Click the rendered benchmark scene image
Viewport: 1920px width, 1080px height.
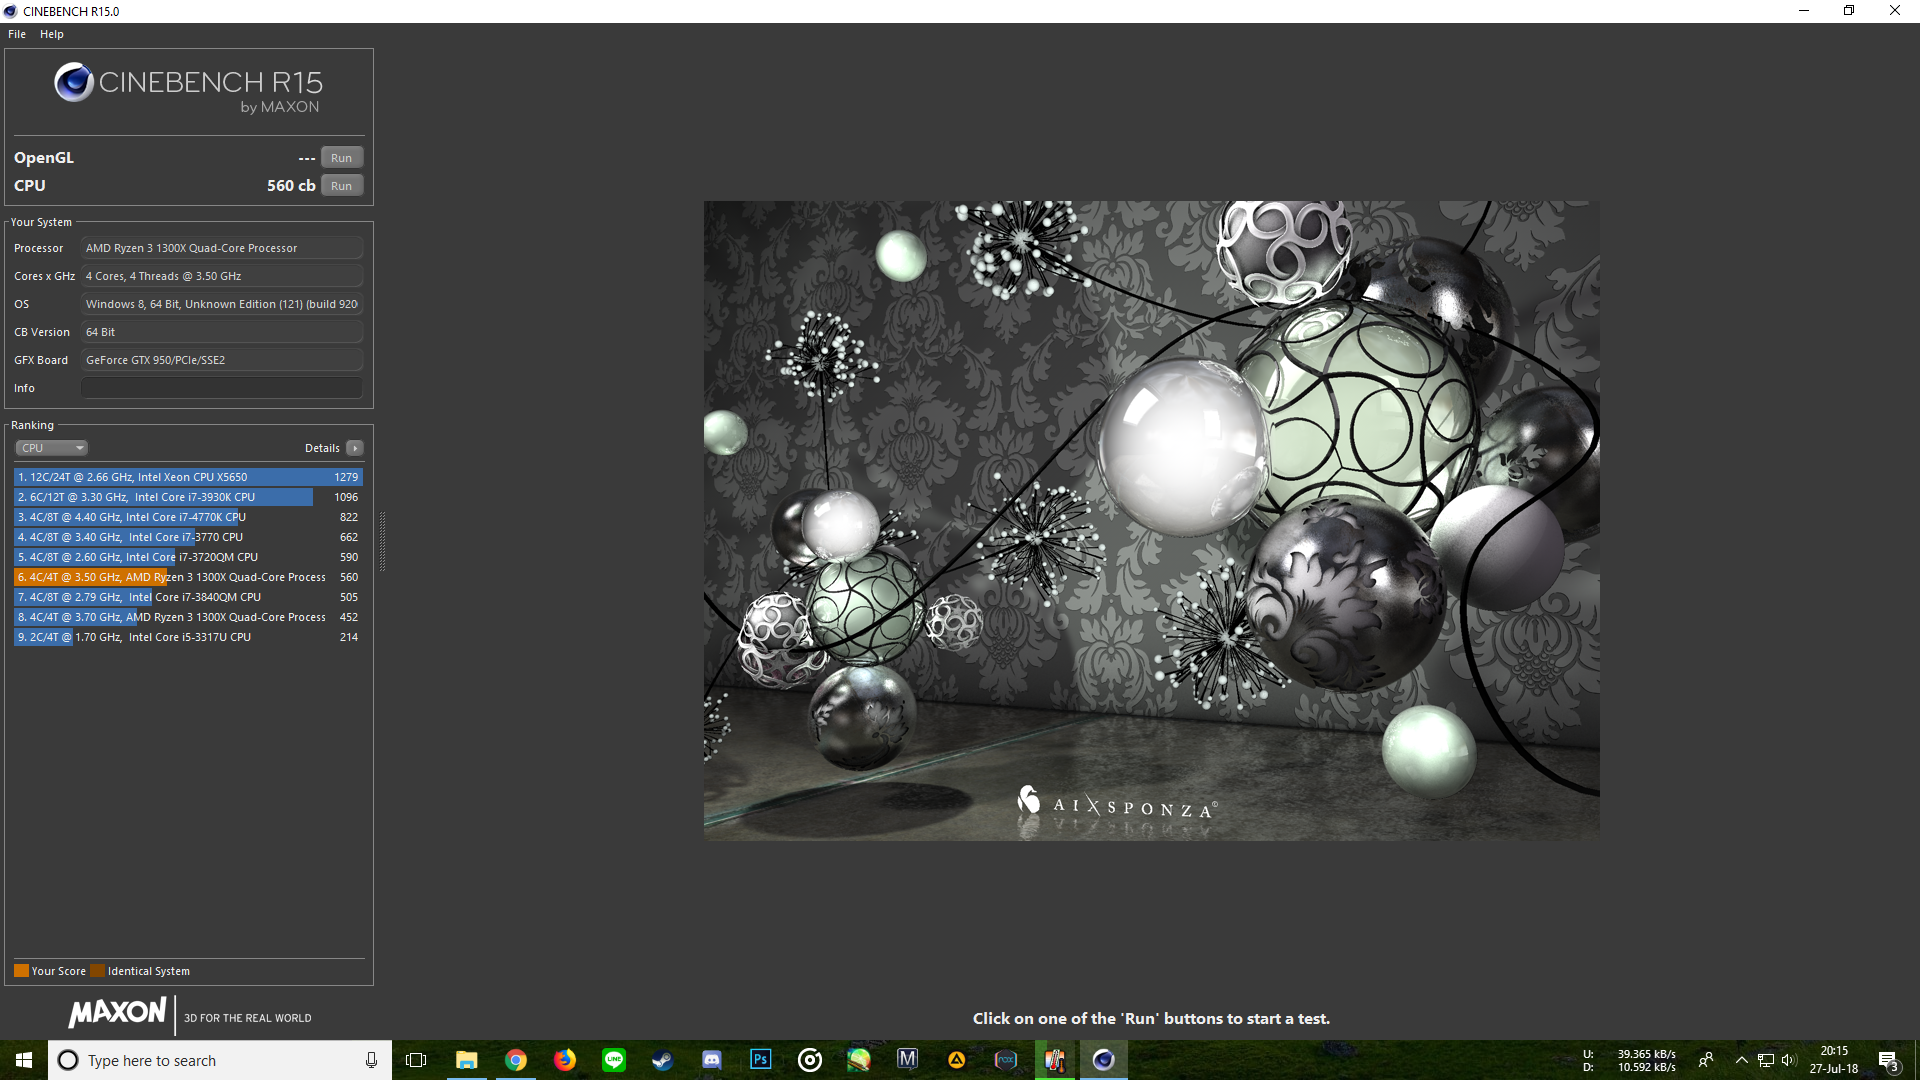pyautogui.click(x=1151, y=520)
